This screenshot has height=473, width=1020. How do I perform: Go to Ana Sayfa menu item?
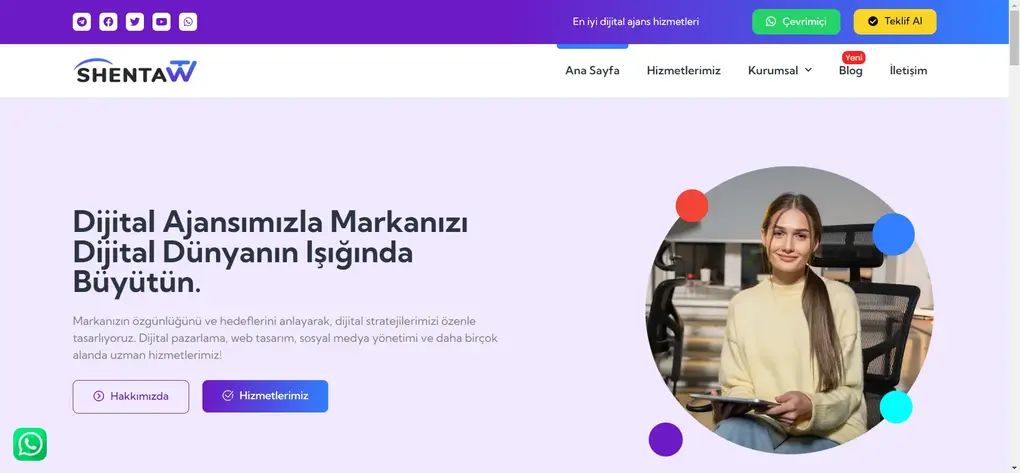592,70
